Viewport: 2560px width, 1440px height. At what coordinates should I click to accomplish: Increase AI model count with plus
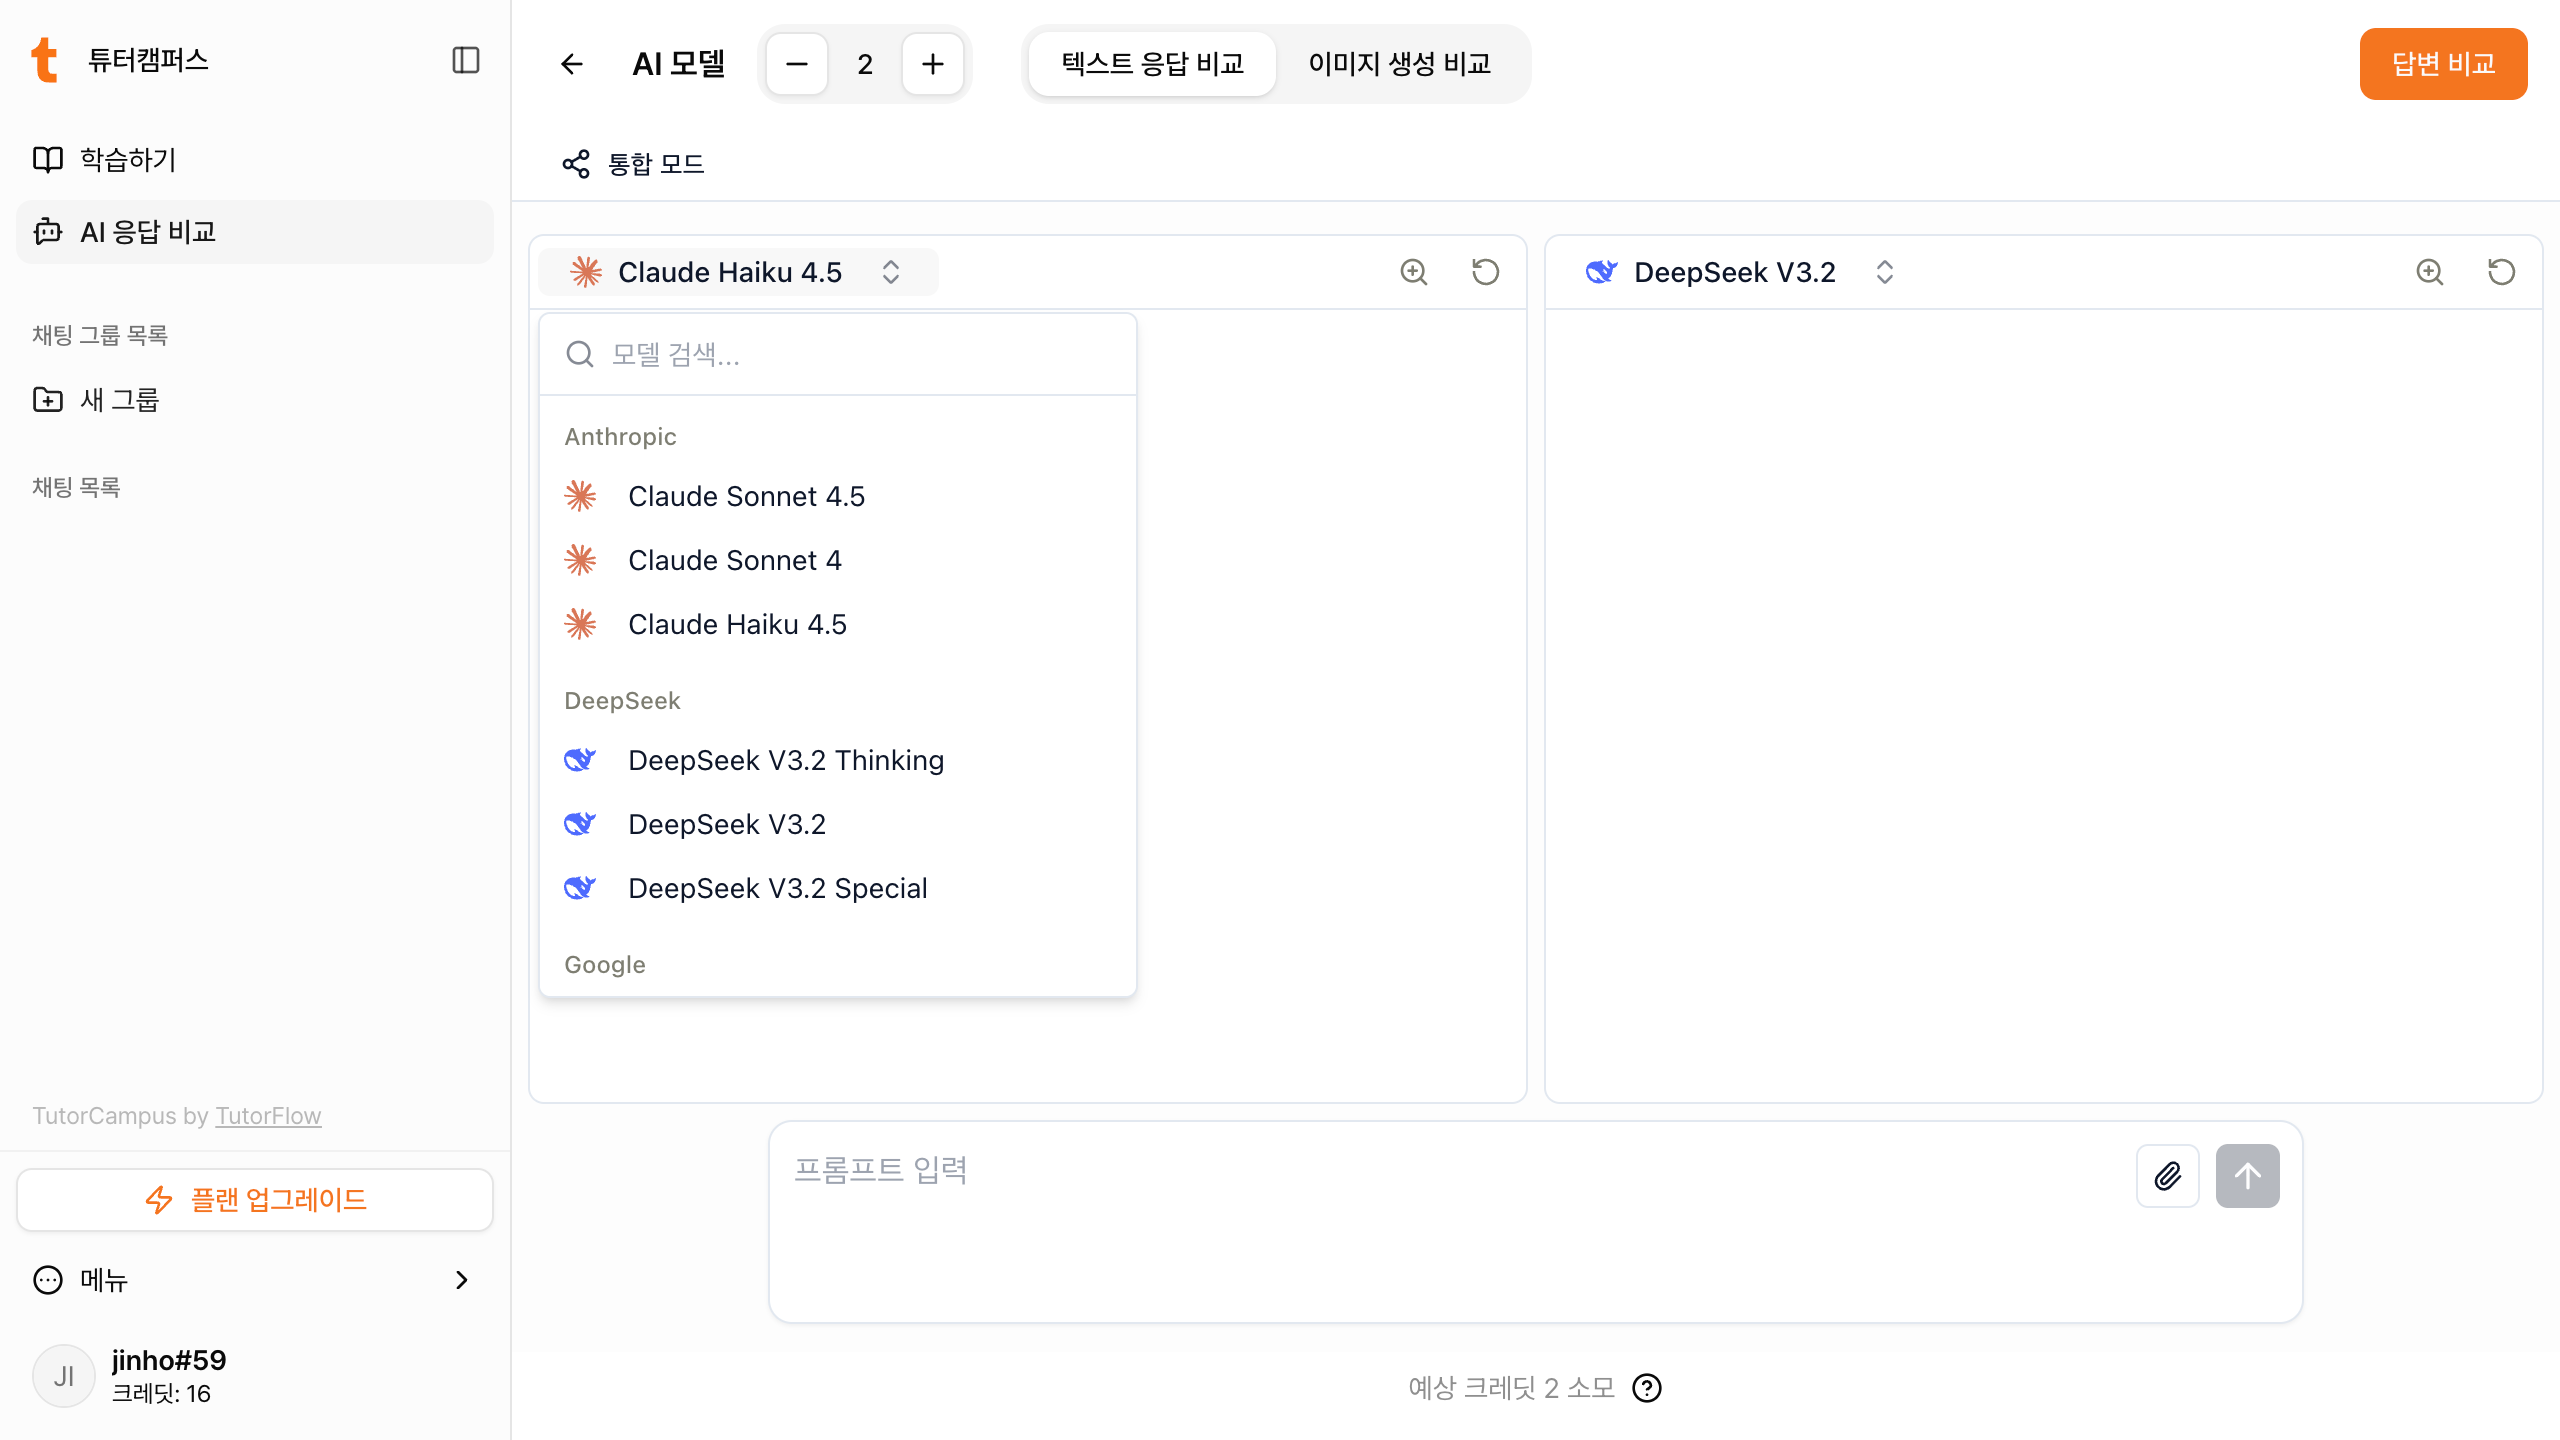tap(933, 64)
